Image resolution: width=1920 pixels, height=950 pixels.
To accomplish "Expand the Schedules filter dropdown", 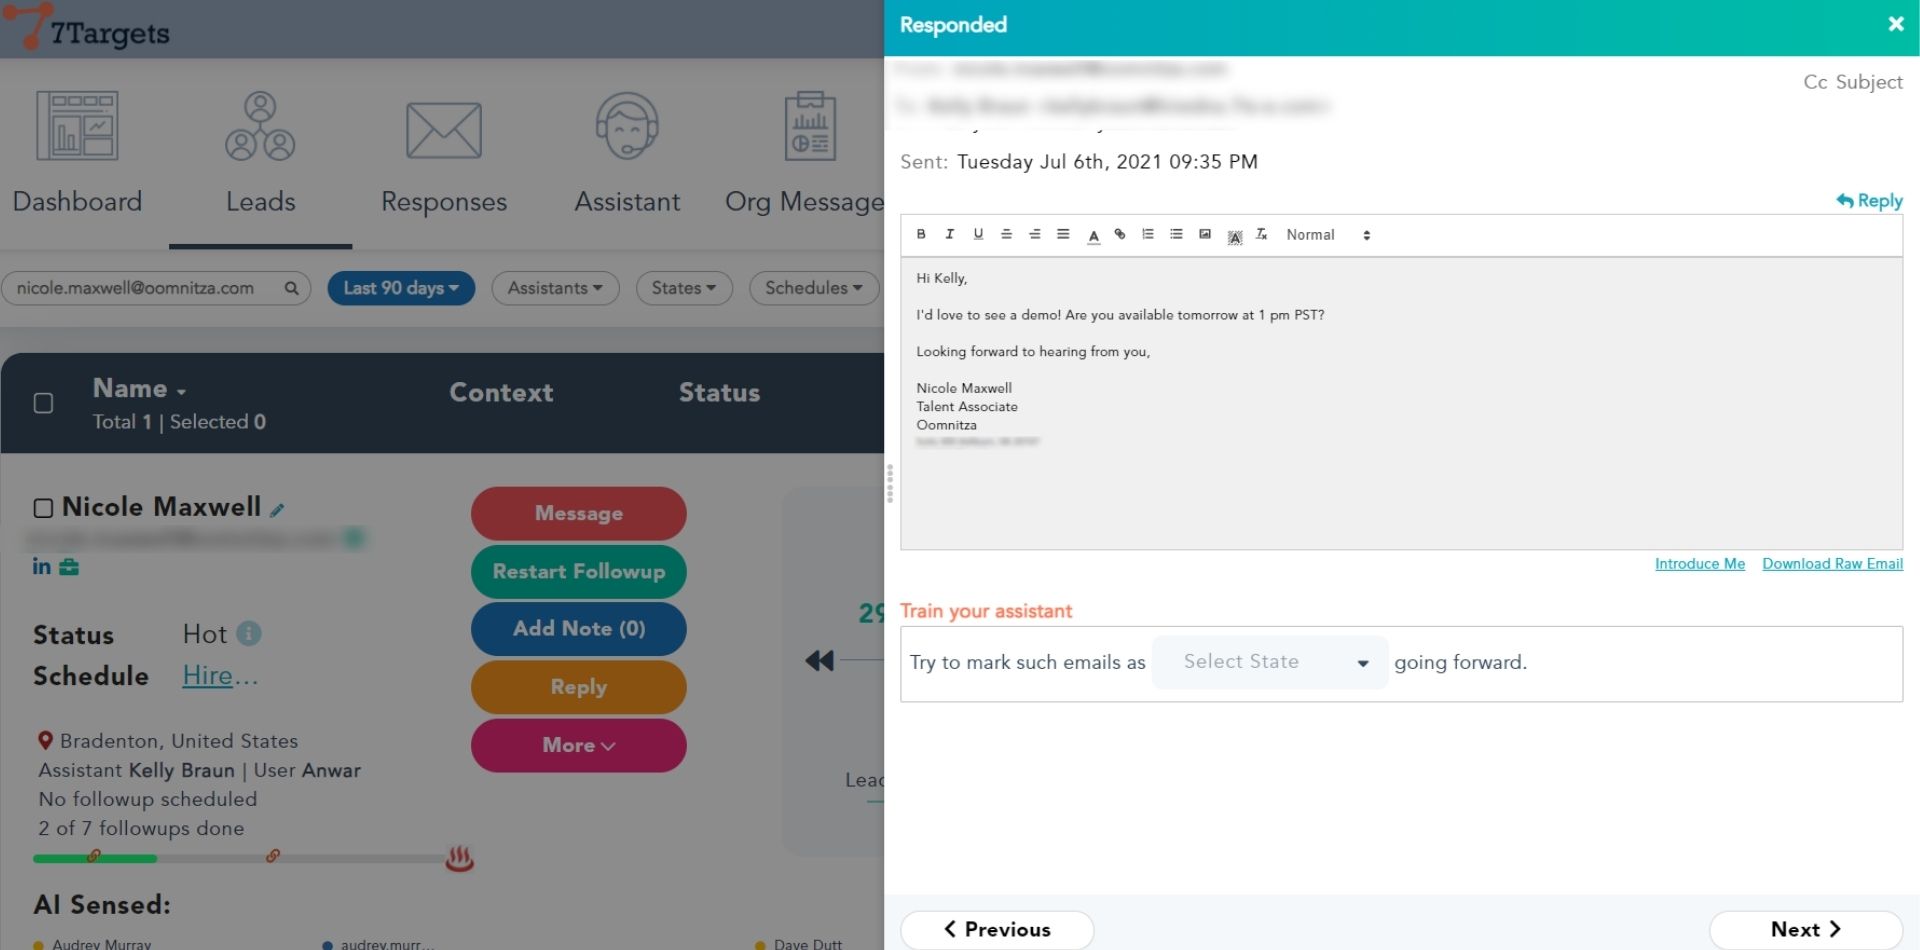I will 813,288.
